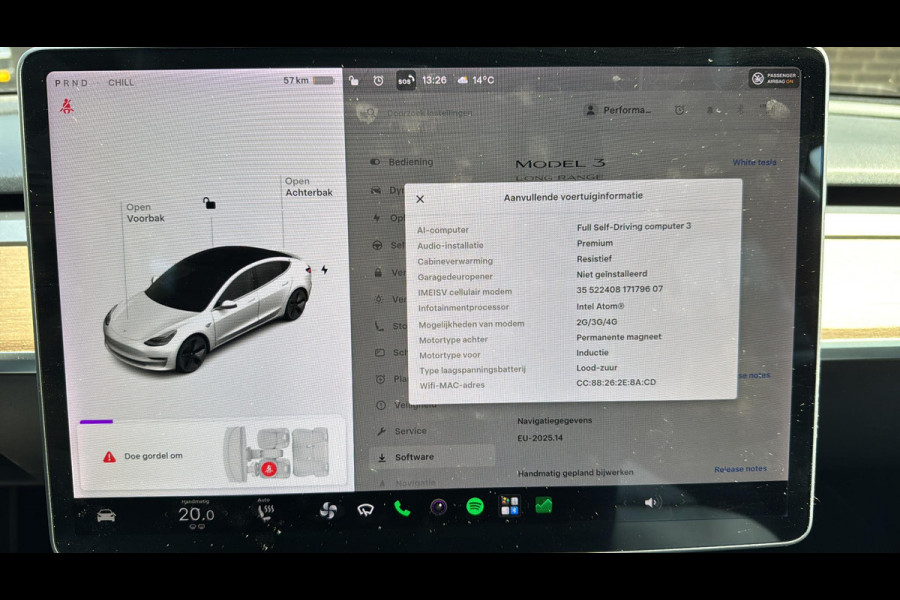Tap the volume speaker icon
This screenshot has width=900, height=600.
(x=650, y=502)
